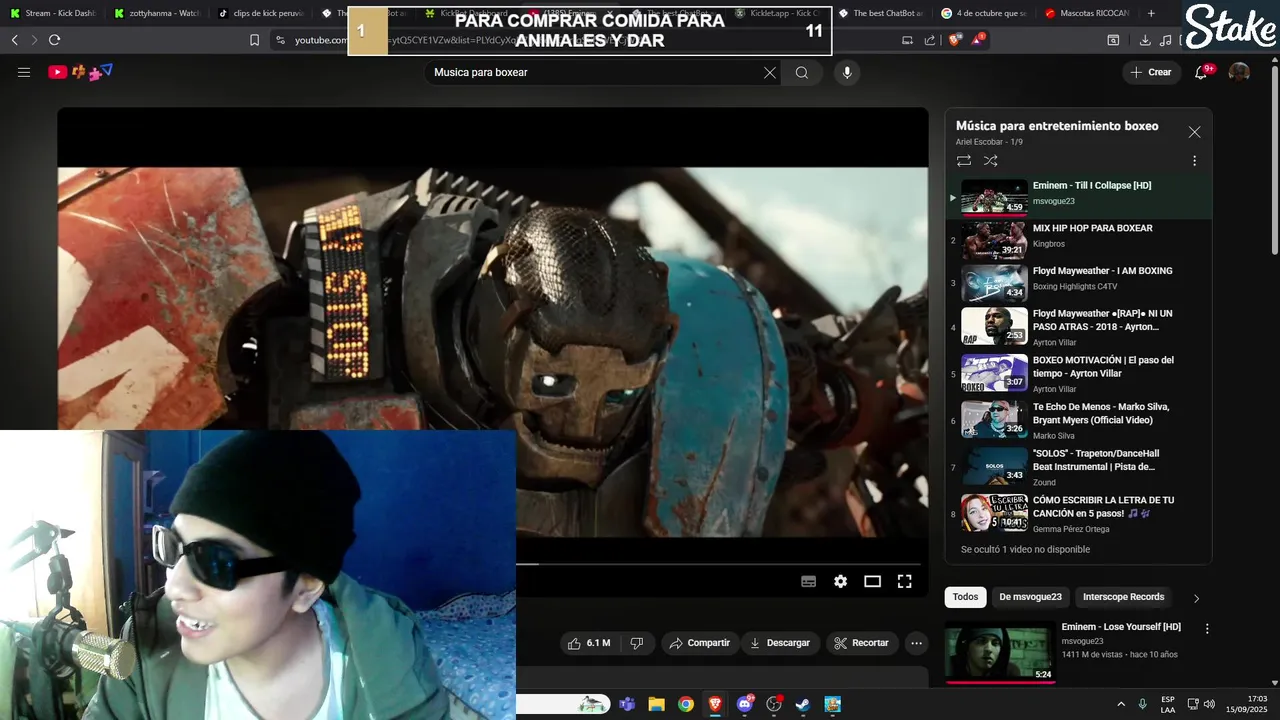Select the Interscope Records filter chip
This screenshot has width=1280, height=720.
pyautogui.click(x=1123, y=597)
